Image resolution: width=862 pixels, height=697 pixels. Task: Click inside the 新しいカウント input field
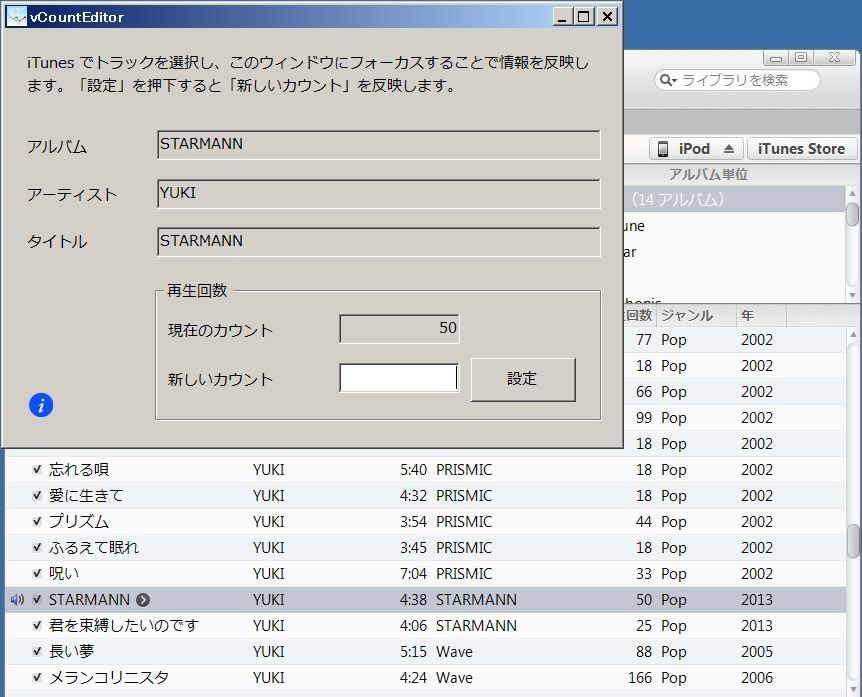(398, 378)
